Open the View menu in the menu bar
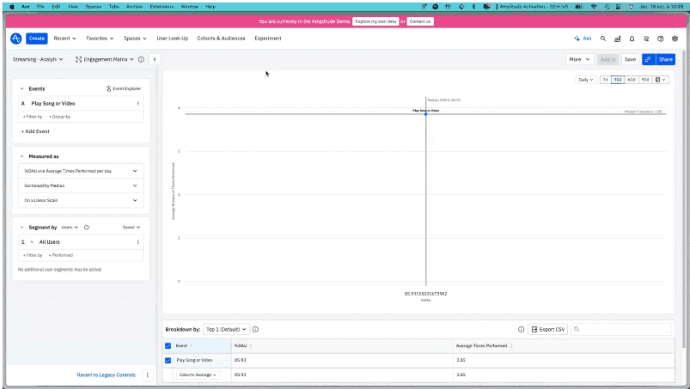The height and width of the screenshot is (389, 690). (x=73, y=7)
